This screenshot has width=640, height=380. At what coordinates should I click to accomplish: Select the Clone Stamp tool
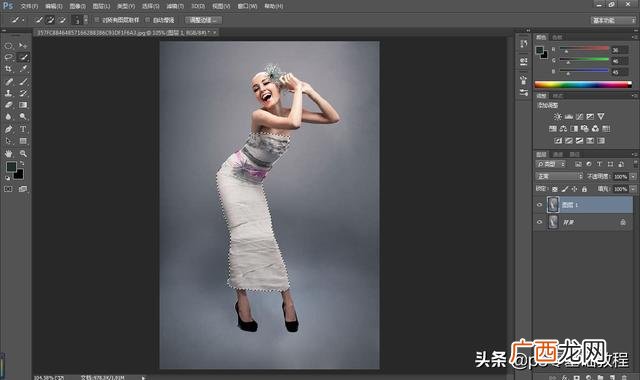(9, 93)
